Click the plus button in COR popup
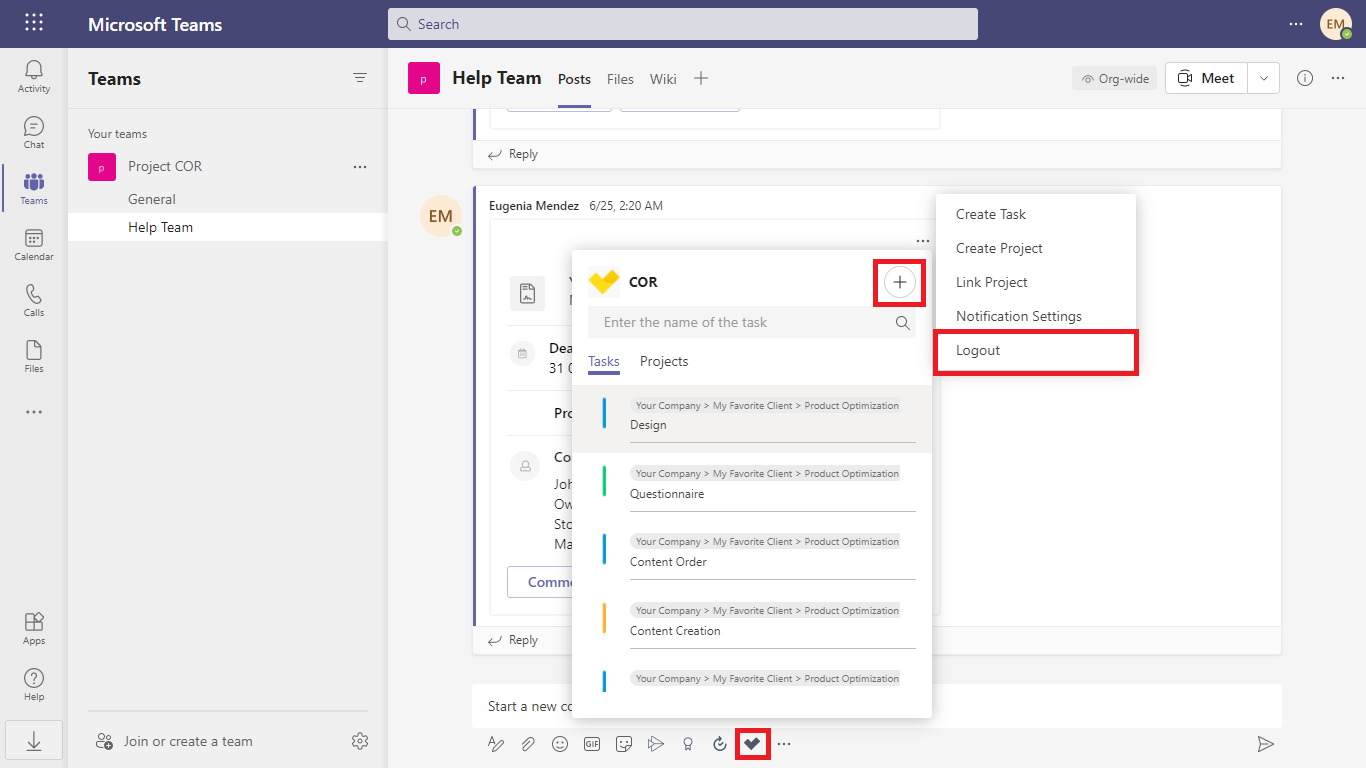 [900, 283]
